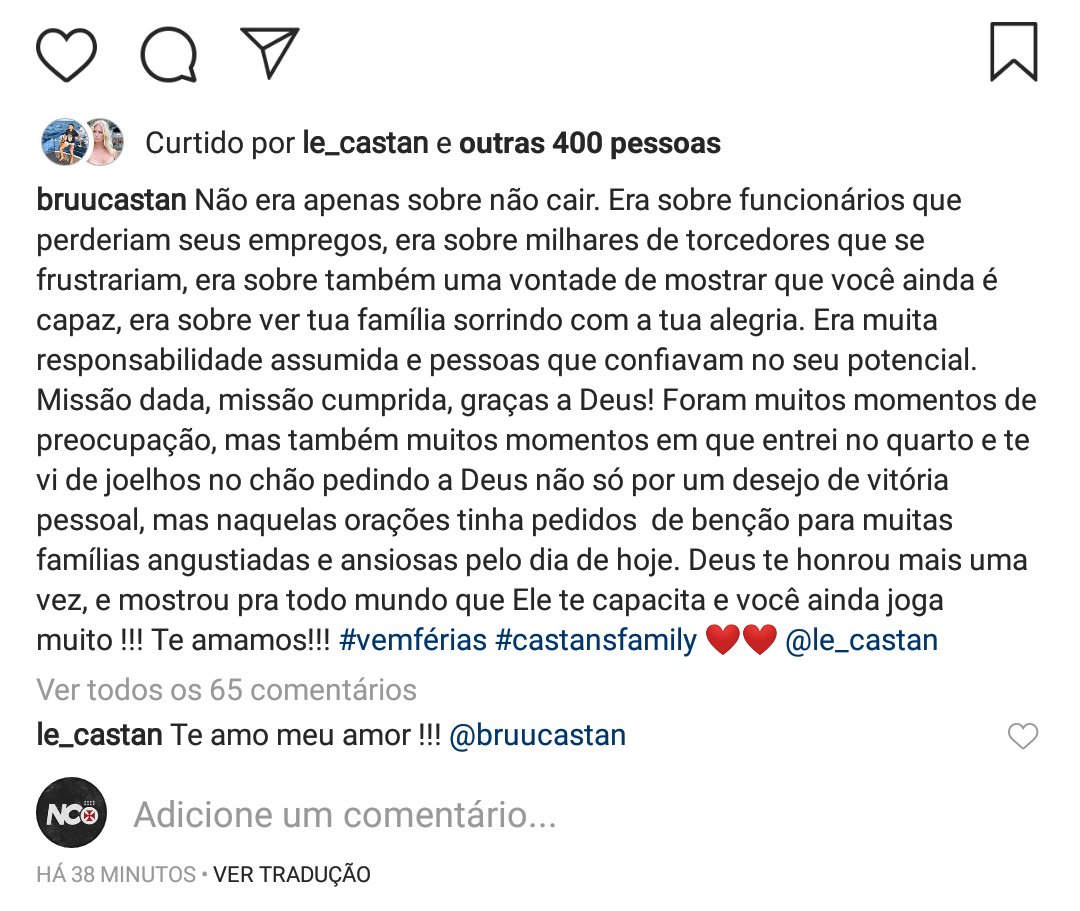Viewport: 1080px width, 911px height.
Task: Open the bruucastan profile from the caption
Action: [x=111, y=200]
